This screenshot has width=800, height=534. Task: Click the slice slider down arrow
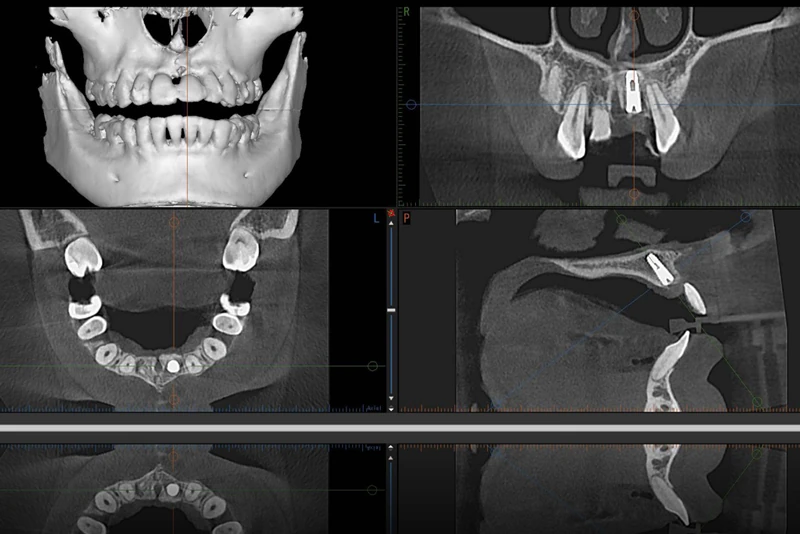391,398
